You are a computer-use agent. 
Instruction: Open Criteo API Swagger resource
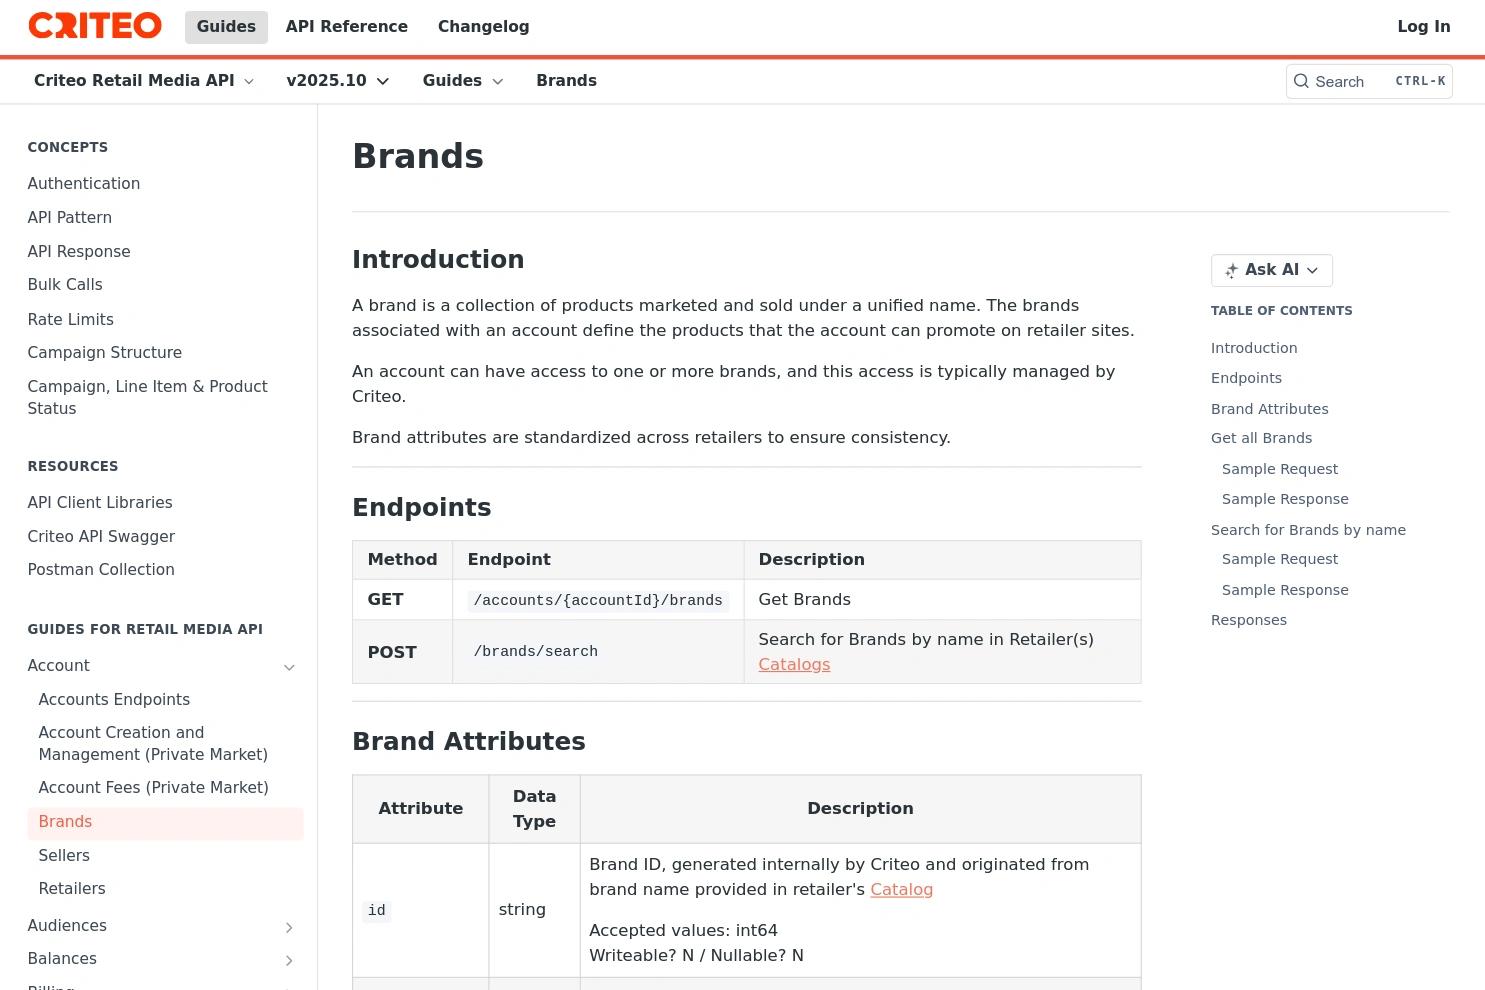pos(101,536)
